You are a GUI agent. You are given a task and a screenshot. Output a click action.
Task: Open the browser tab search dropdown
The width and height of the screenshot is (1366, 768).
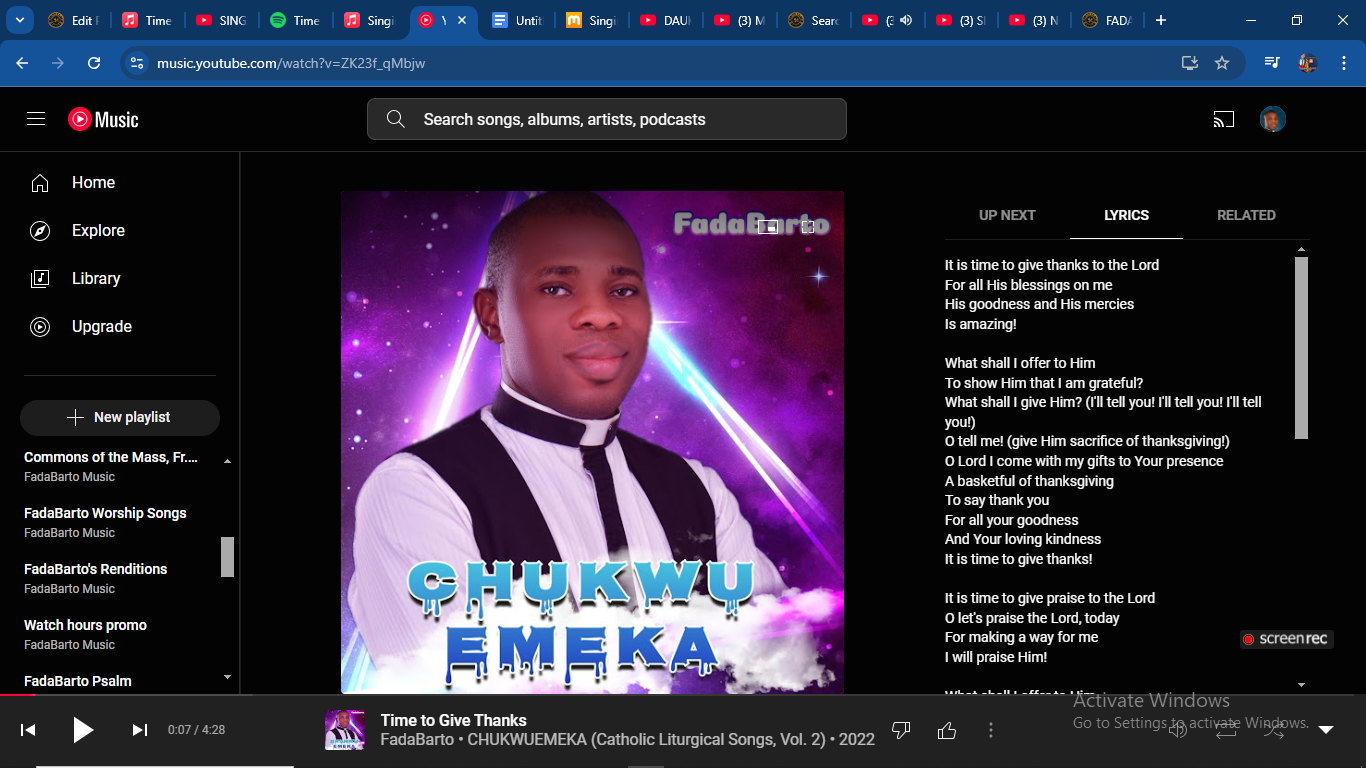click(x=19, y=20)
